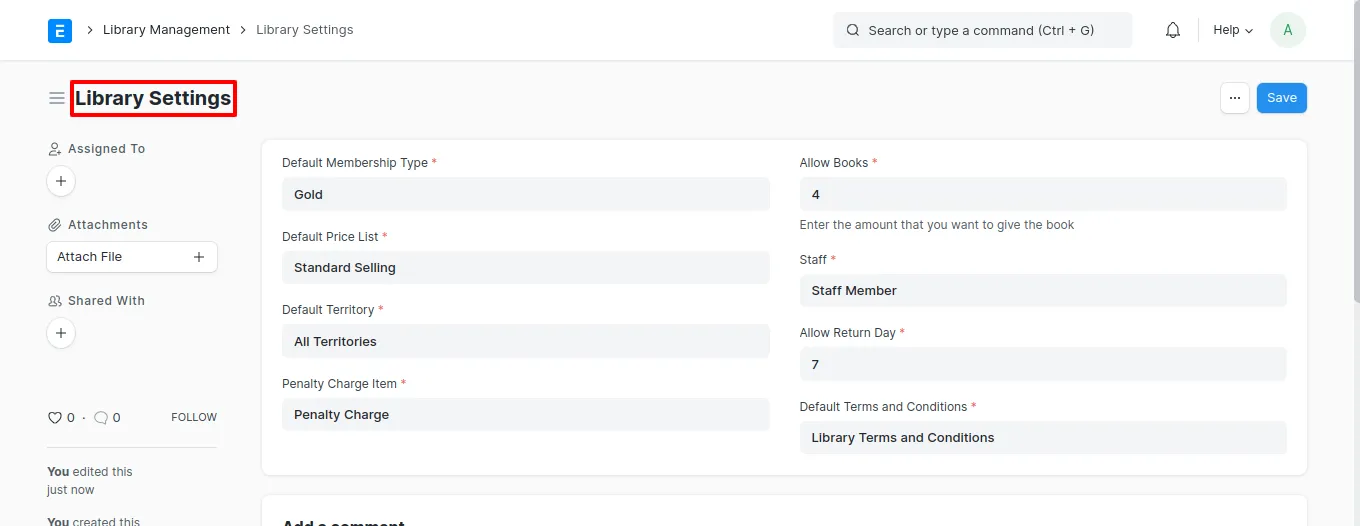Open the ERPNext home logo

tap(60, 30)
